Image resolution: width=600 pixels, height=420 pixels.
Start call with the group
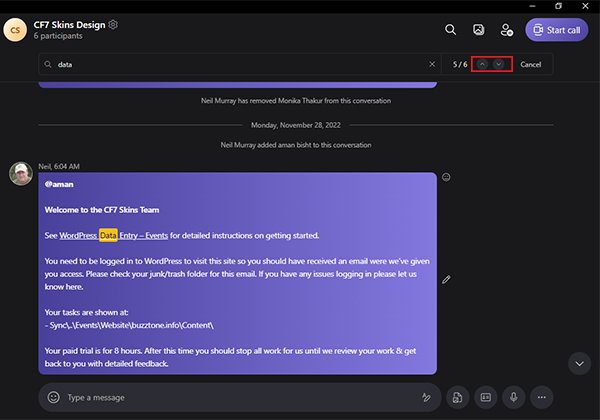557,30
